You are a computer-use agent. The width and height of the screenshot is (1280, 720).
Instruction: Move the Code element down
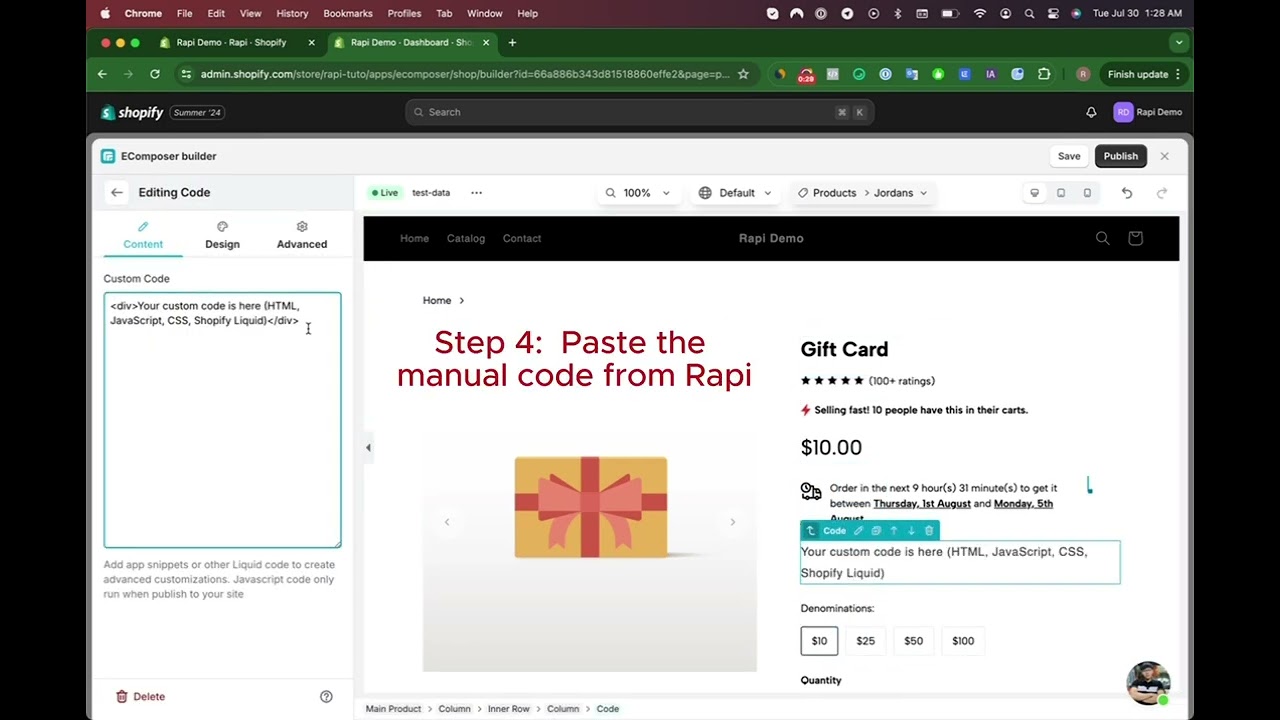pyautogui.click(x=911, y=531)
